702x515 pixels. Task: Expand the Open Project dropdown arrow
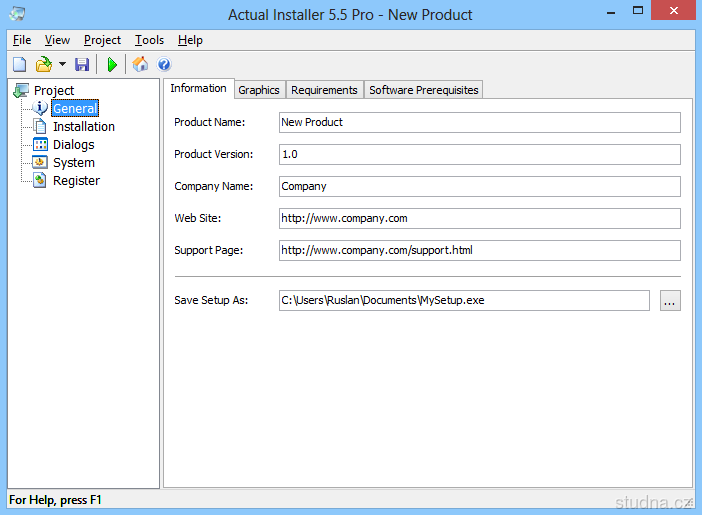(x=62, y=65)
